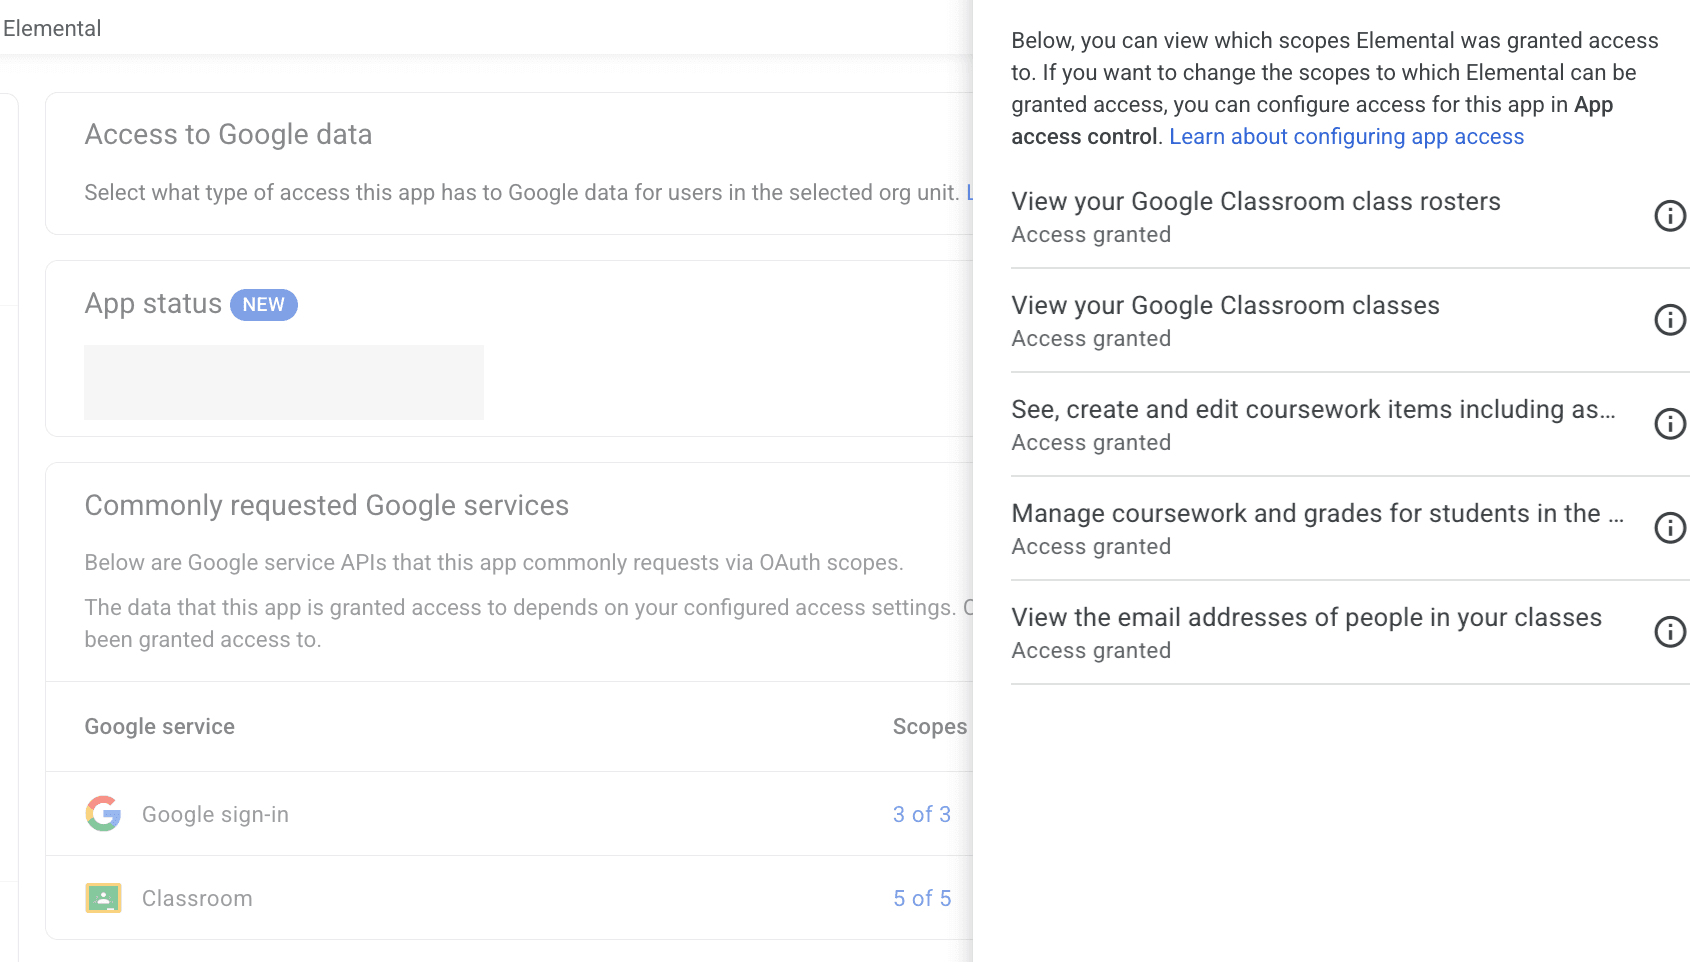Click the App status heading
Image resolution: width=1704 pixels, height=962 pixels.
(x=153, y=304)
